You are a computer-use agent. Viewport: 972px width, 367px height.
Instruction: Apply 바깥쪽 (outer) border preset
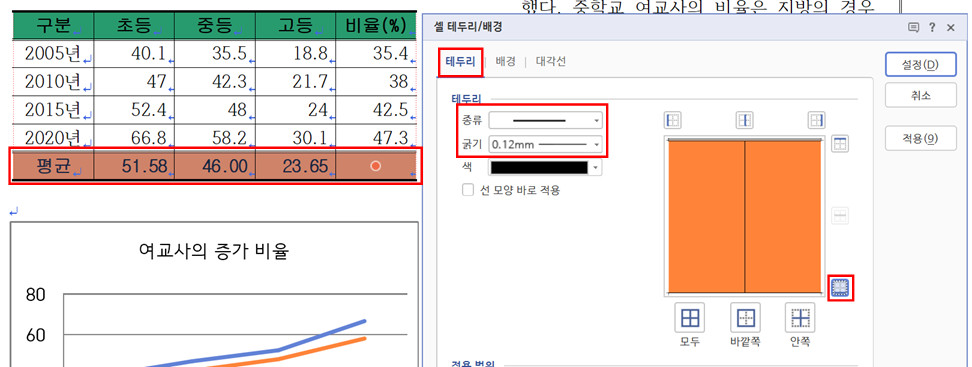point(744,319)
